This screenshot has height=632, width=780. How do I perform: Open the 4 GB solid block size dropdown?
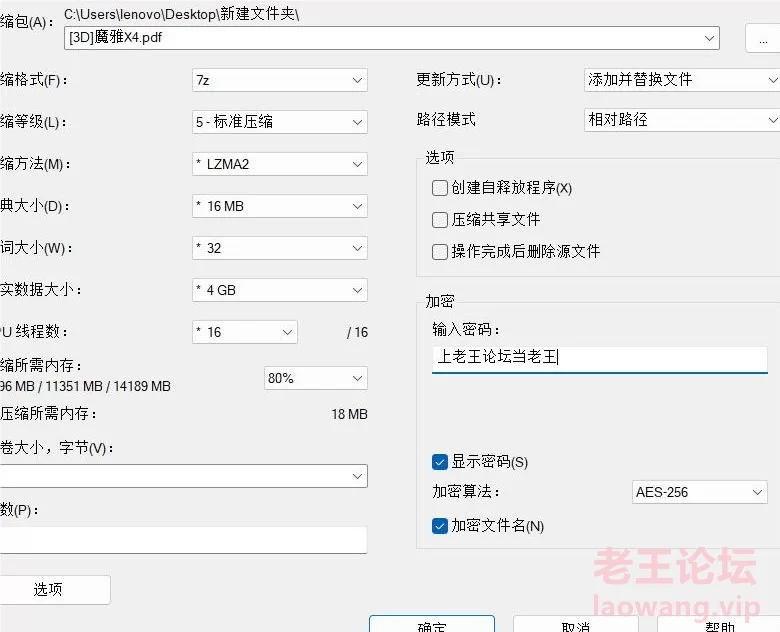tap(280, 290)
